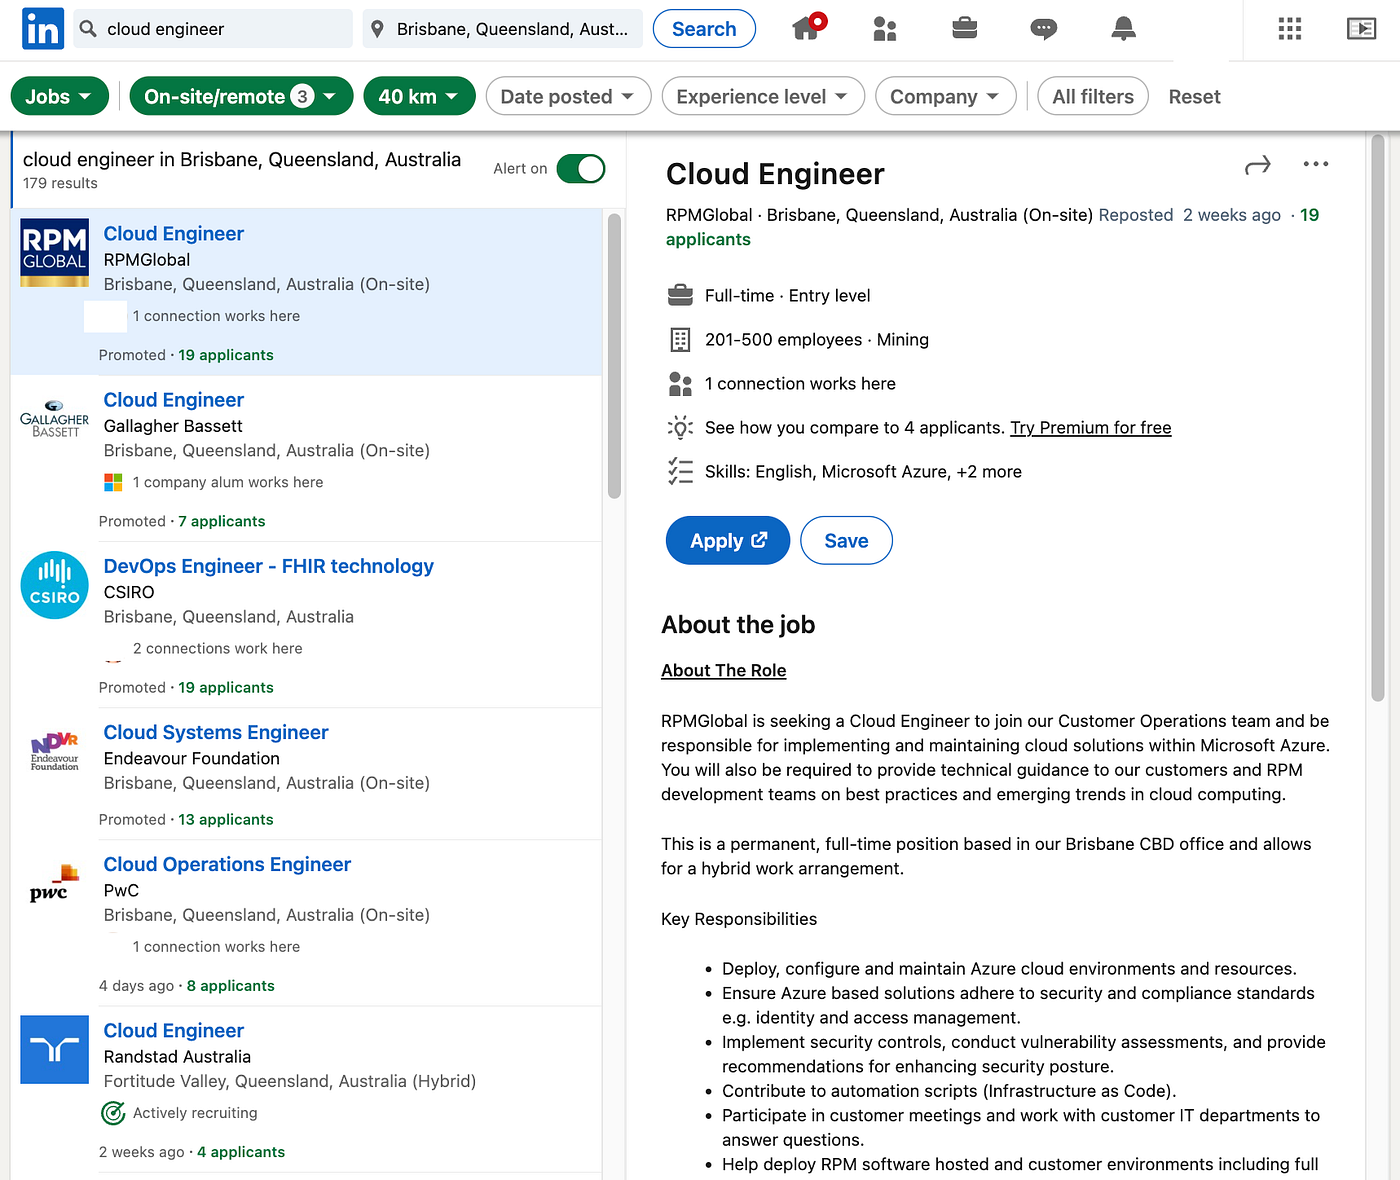
Task: Open the Jobs briefcase icon
Action: [x=964, y=29]
